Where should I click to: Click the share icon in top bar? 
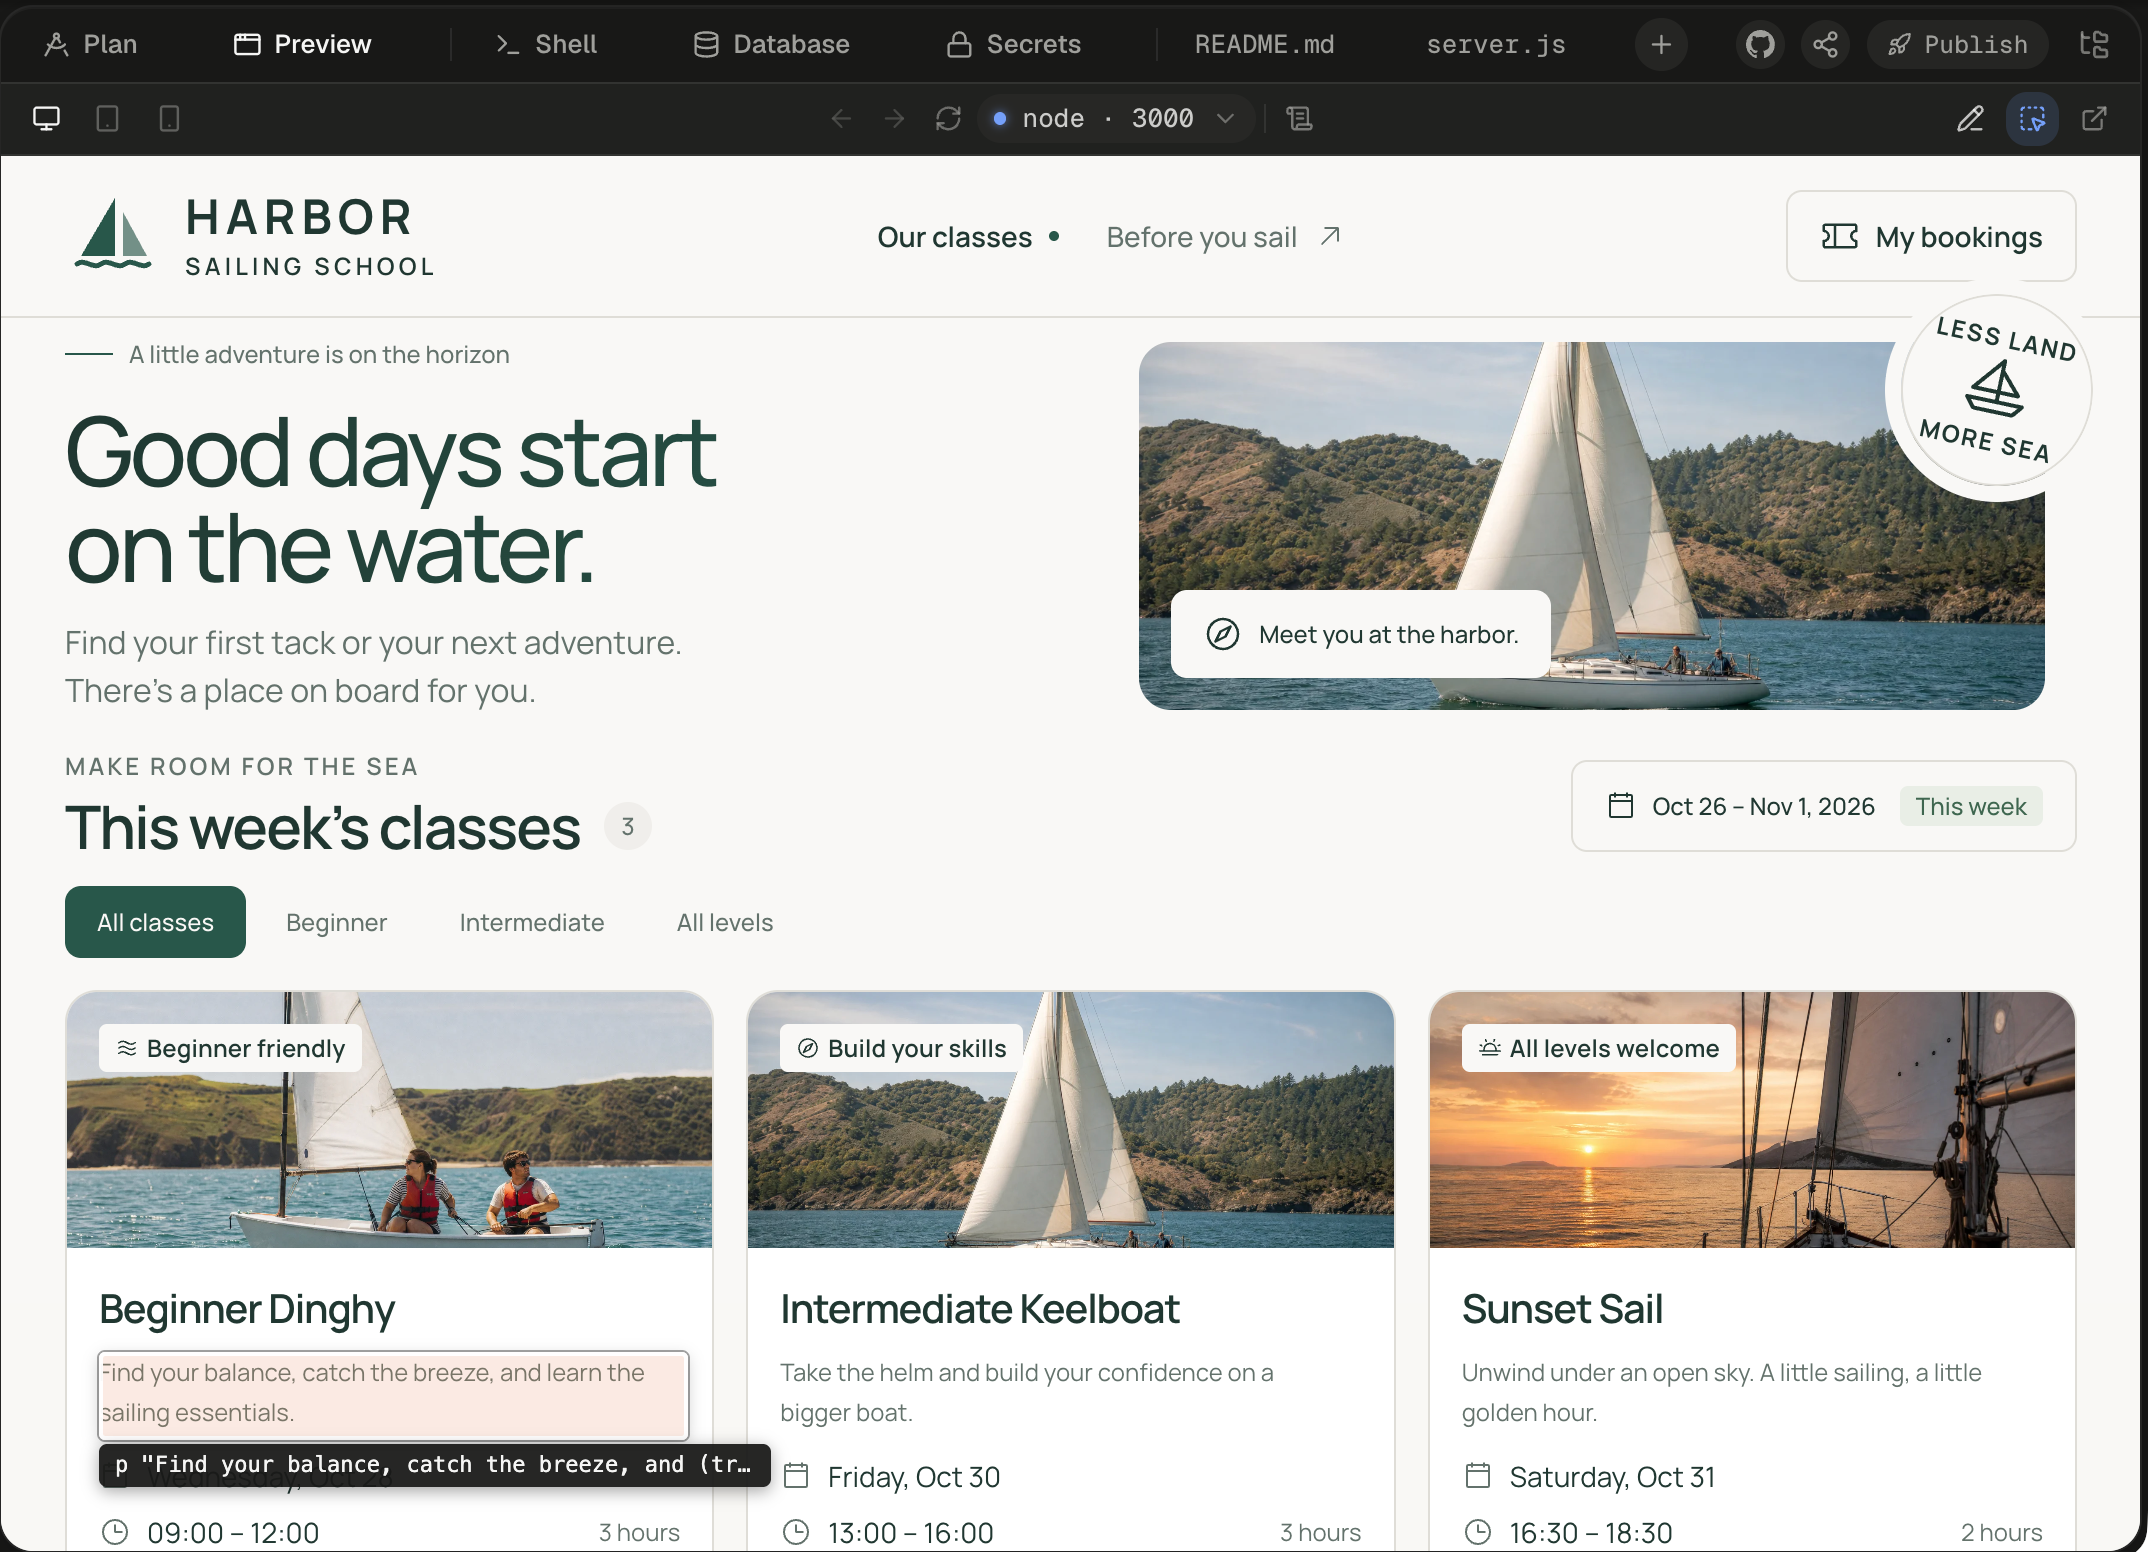pos(1825,44)
